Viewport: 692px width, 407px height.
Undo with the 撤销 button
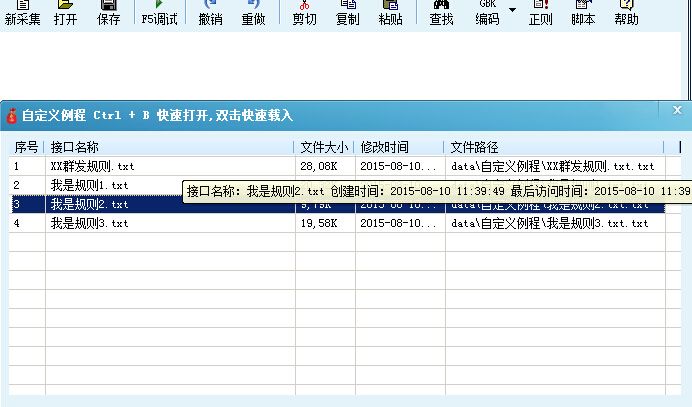211,13
